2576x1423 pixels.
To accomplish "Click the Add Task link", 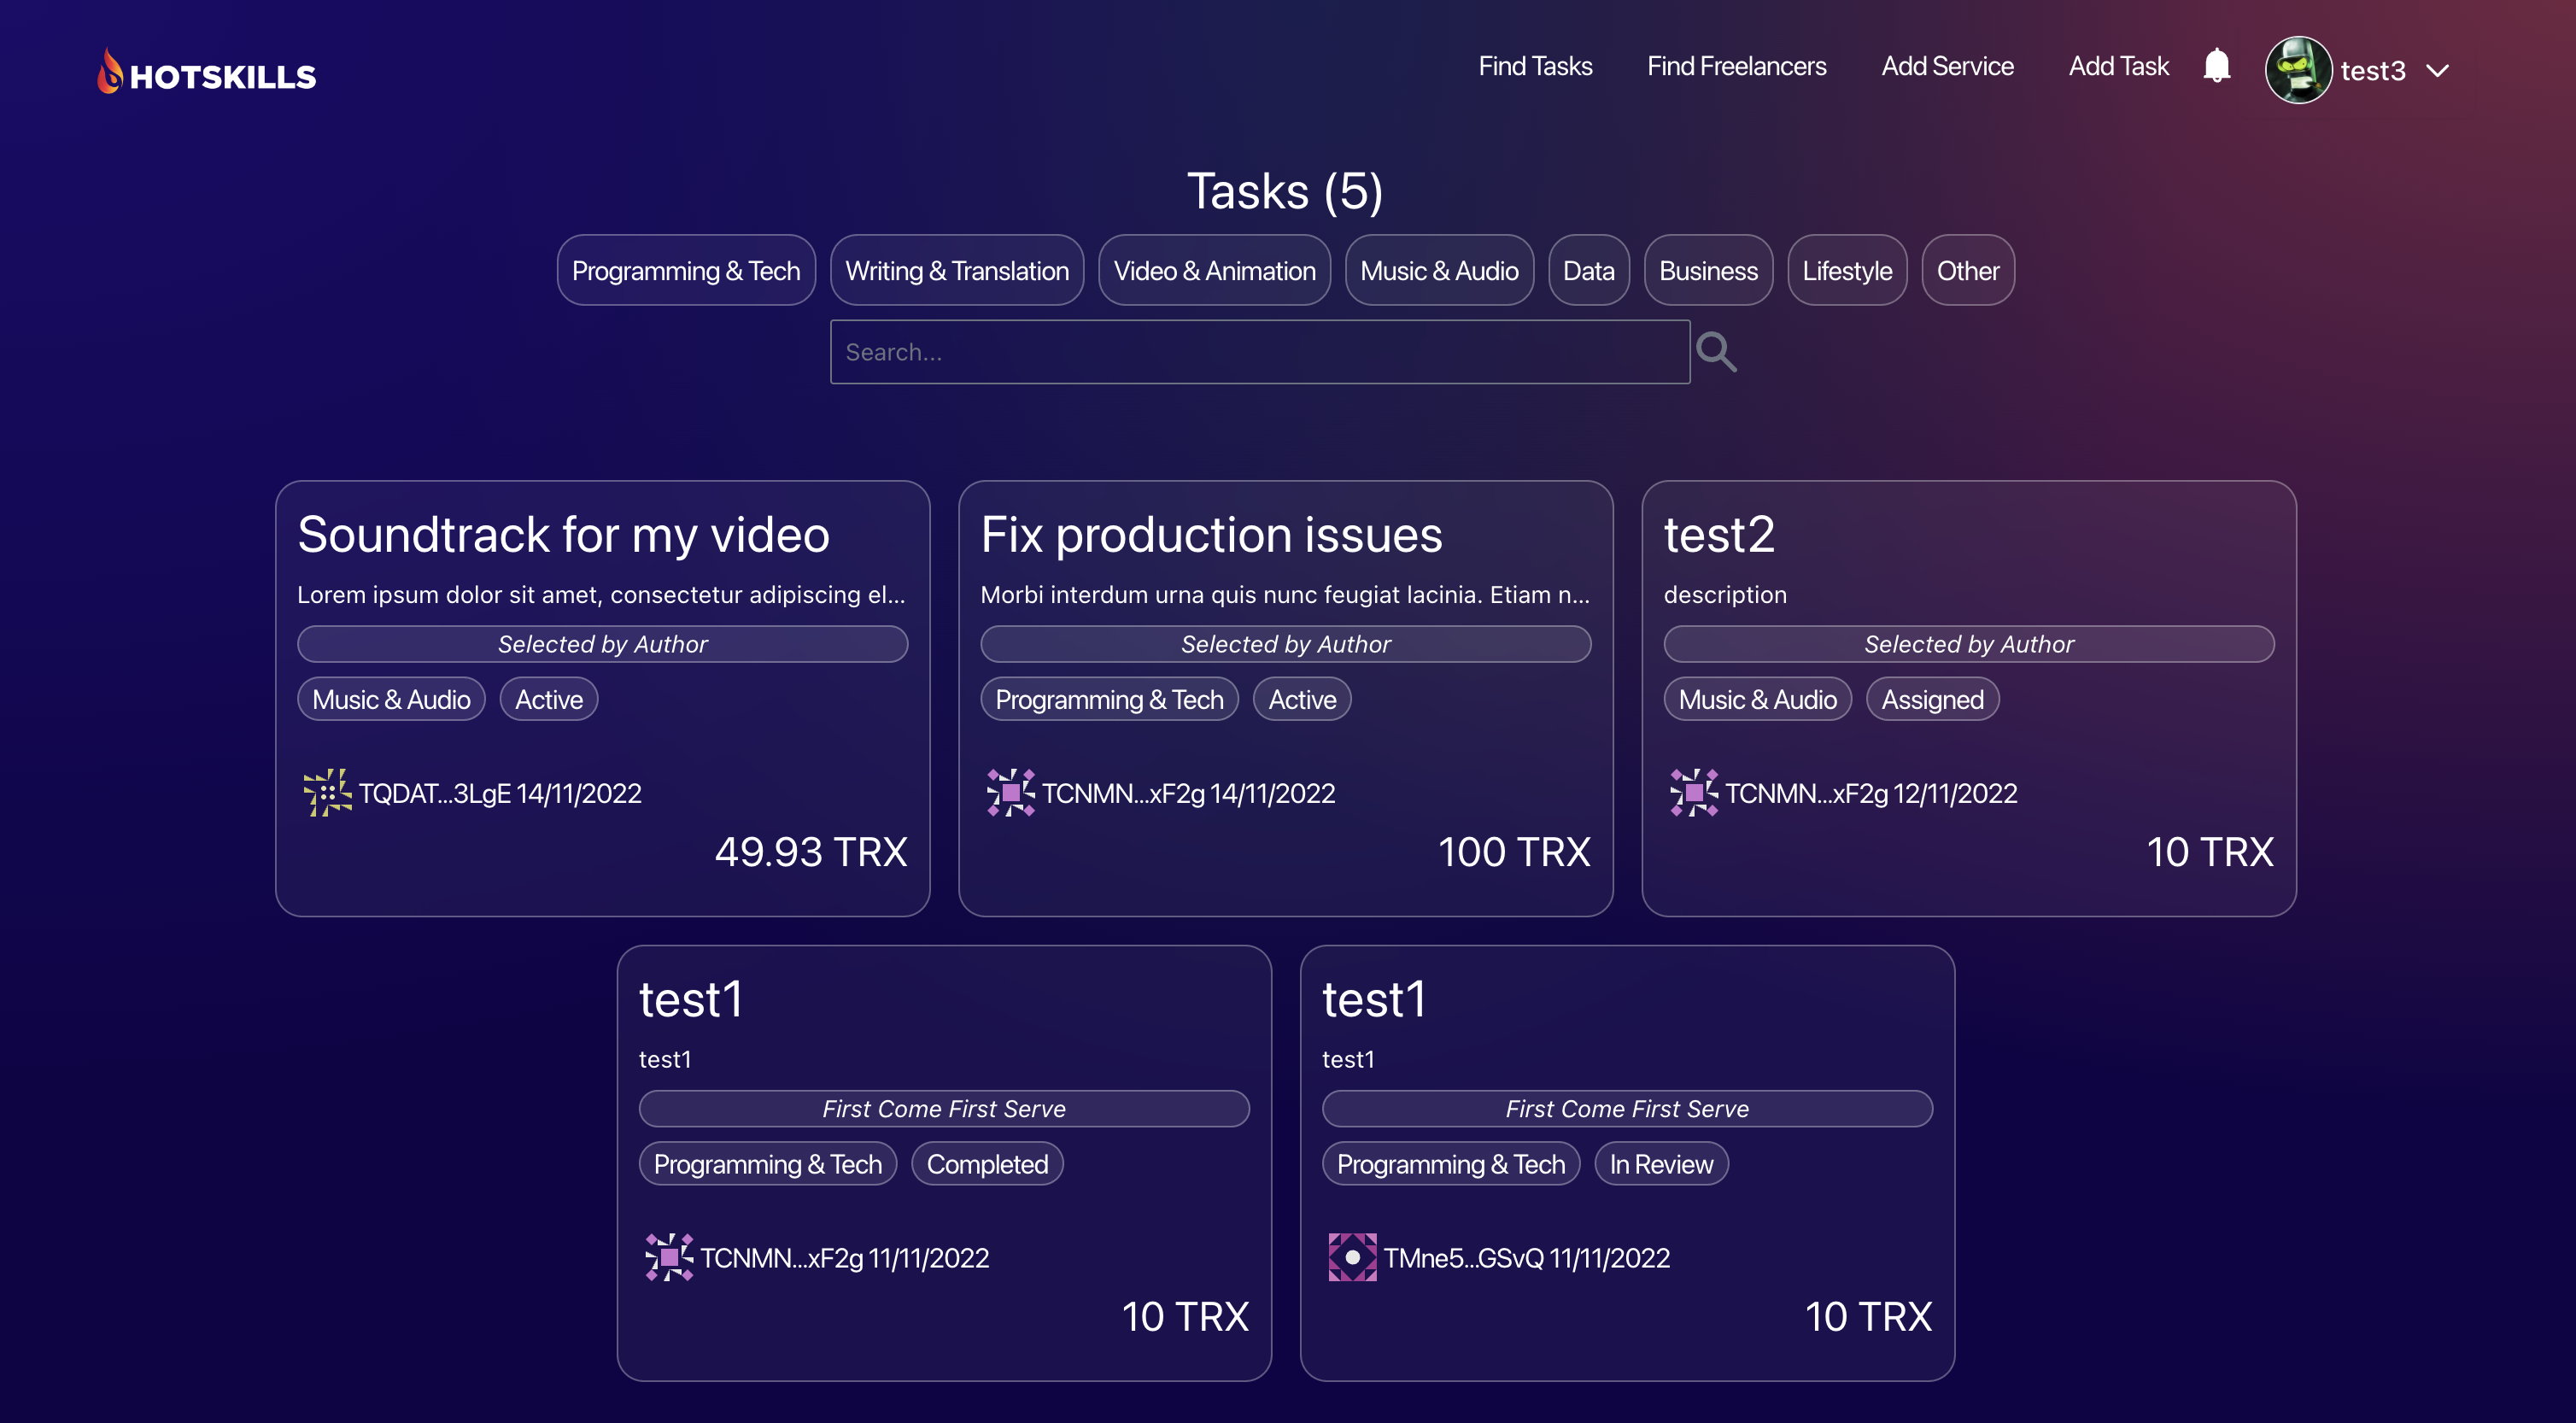I will coord(2117,66).
